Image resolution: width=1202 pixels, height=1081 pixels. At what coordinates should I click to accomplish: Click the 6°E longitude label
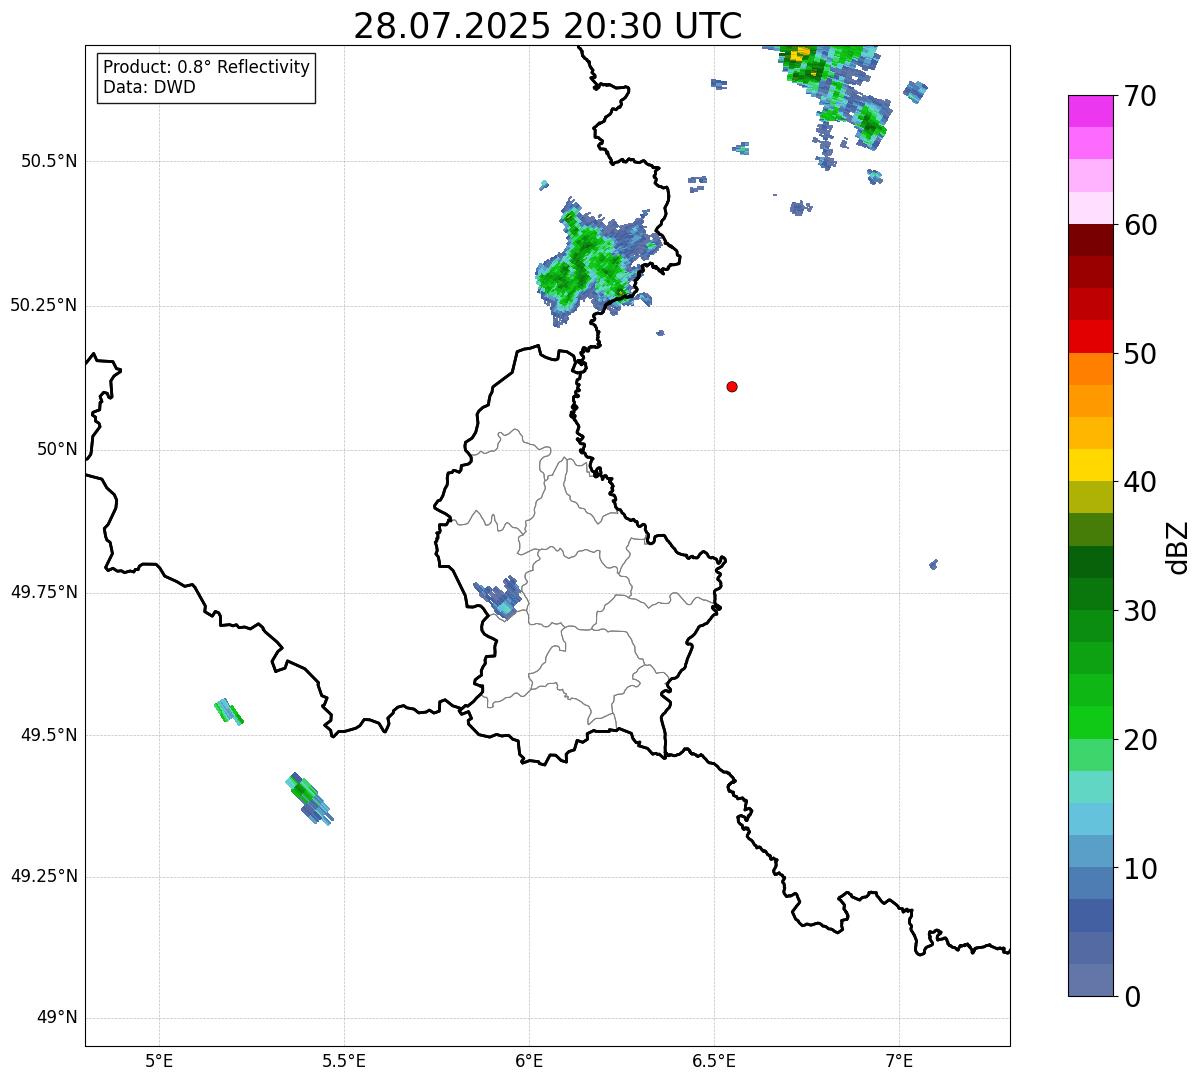pos(529,1060)
